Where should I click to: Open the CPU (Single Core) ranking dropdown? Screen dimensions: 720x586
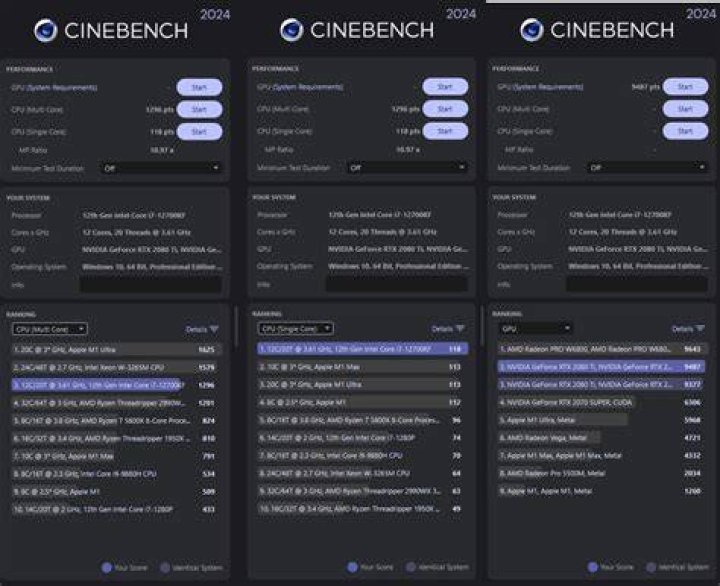pos(296,328)
